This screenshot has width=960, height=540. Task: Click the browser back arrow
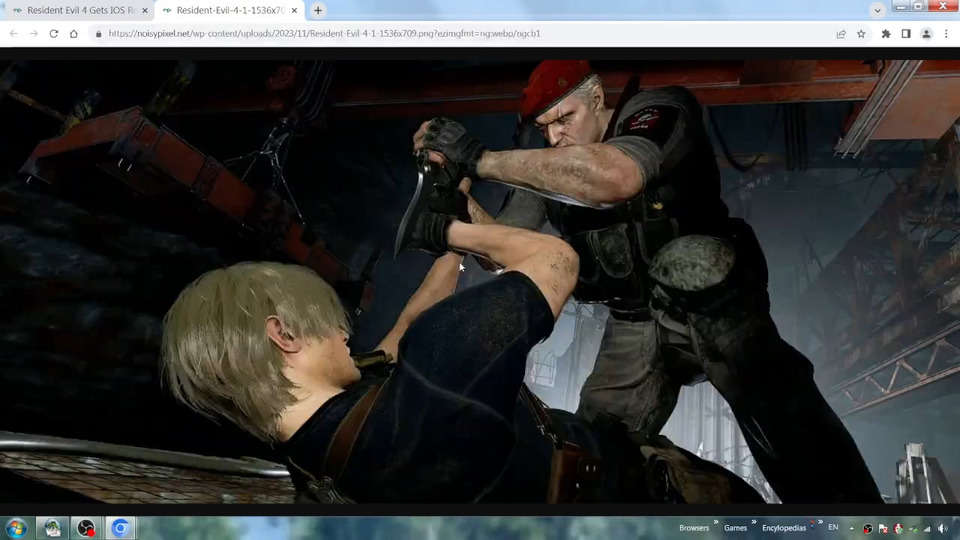click(x=13, y=34)
